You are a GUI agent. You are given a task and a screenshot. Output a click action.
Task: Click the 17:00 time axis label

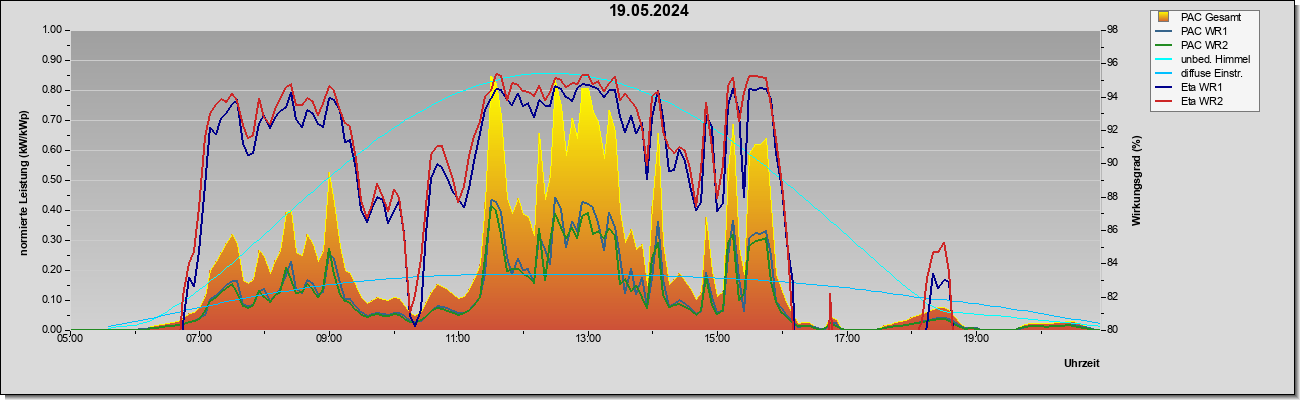pos(847,339)
